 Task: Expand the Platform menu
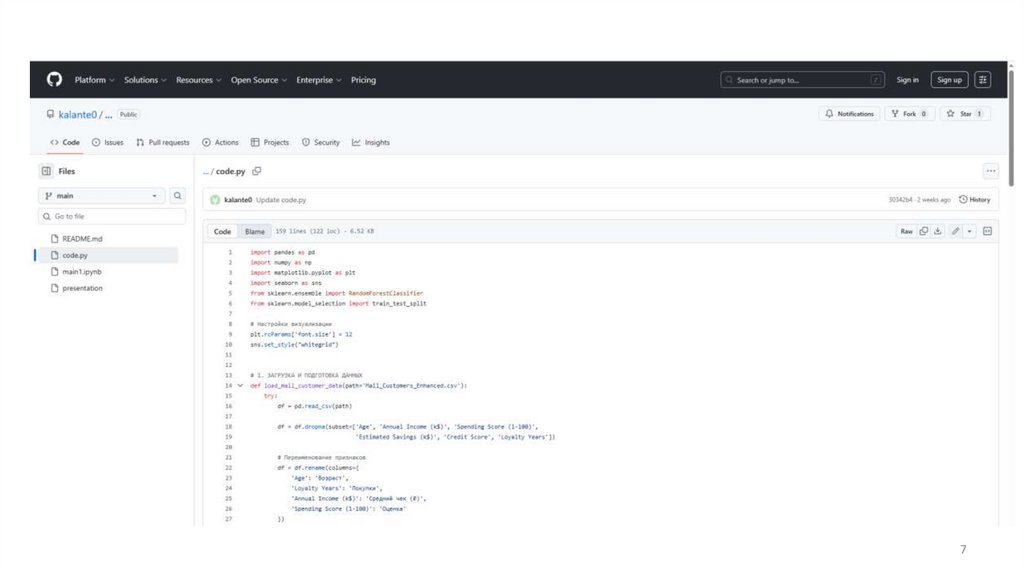[94, 80]
